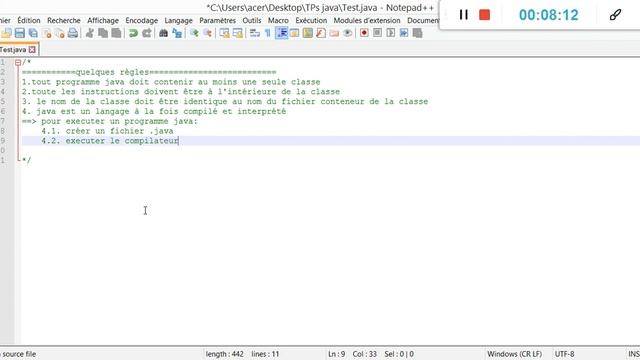
Task: Open the Modules d'extension menu
Action: [x=367, y=20]
